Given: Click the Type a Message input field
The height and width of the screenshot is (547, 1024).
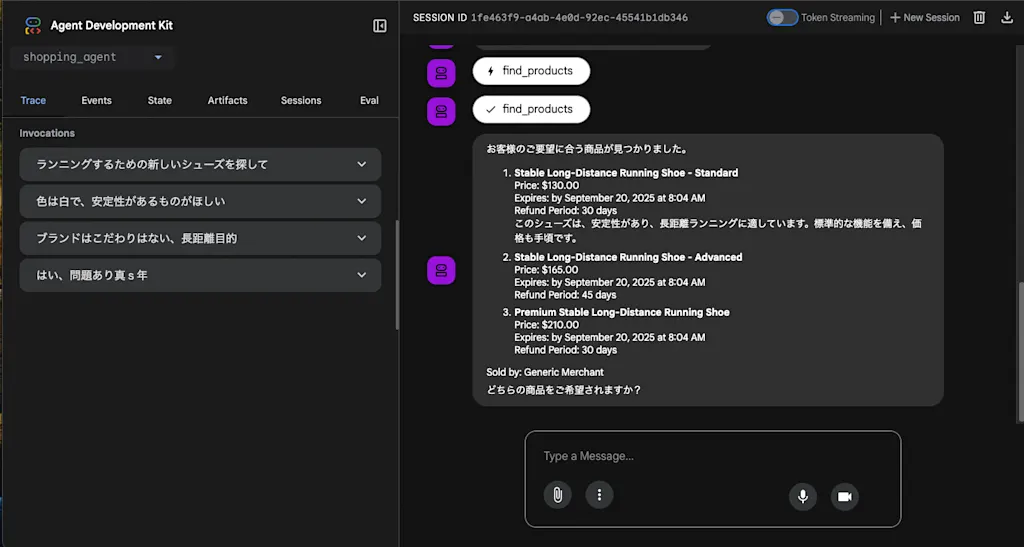Looking at the screenshot, I should [x=712, y=456].
